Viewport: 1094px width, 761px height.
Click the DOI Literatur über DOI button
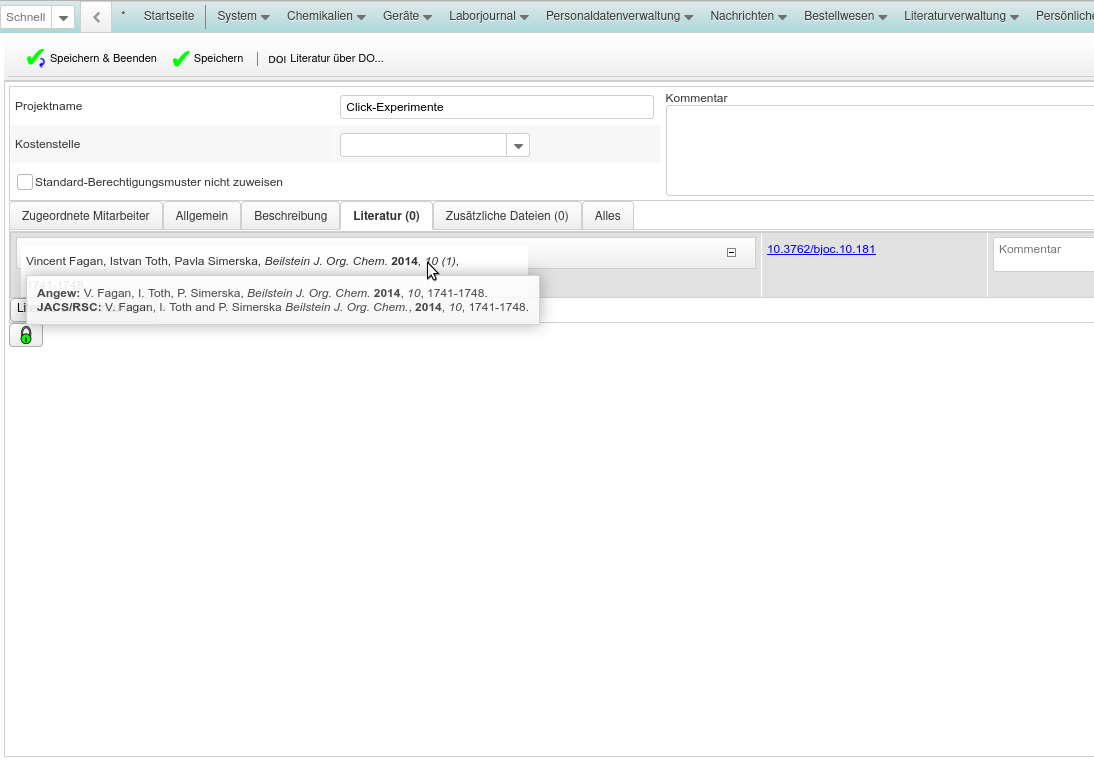pos(326,59)
